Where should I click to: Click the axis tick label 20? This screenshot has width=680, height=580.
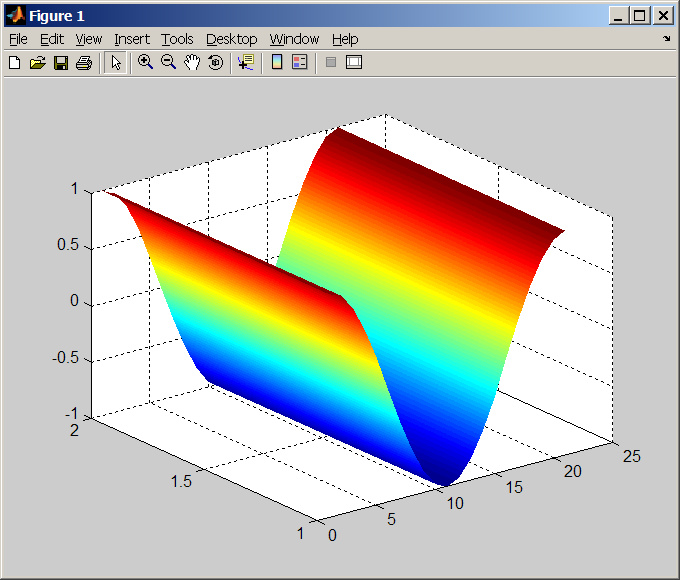(x=572, y=471)
